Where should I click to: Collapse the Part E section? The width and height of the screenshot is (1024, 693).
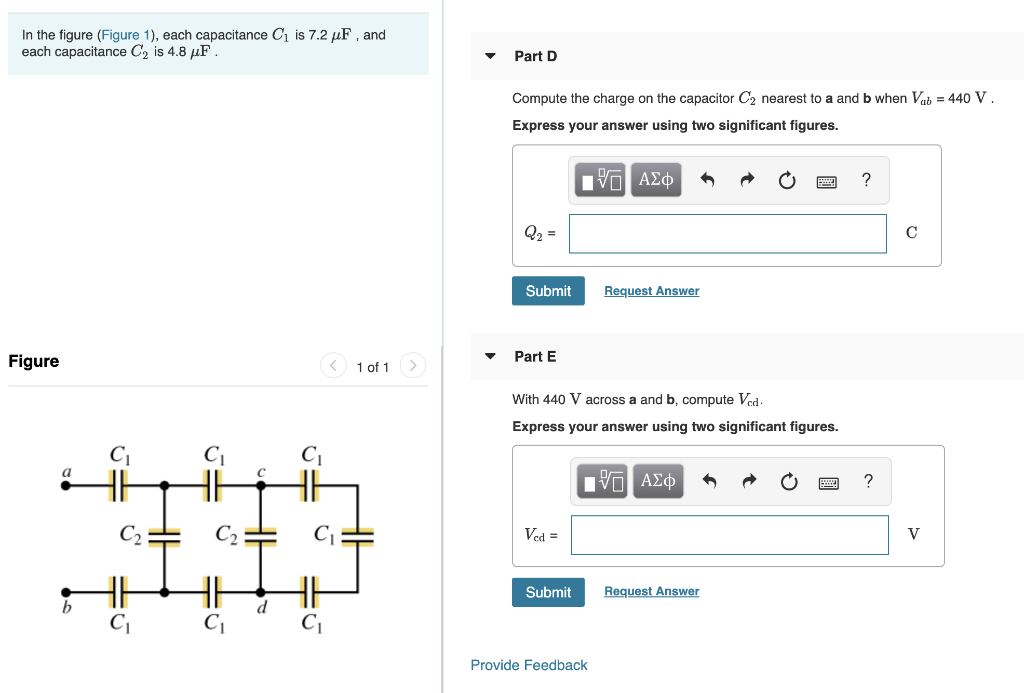(489, 356)
